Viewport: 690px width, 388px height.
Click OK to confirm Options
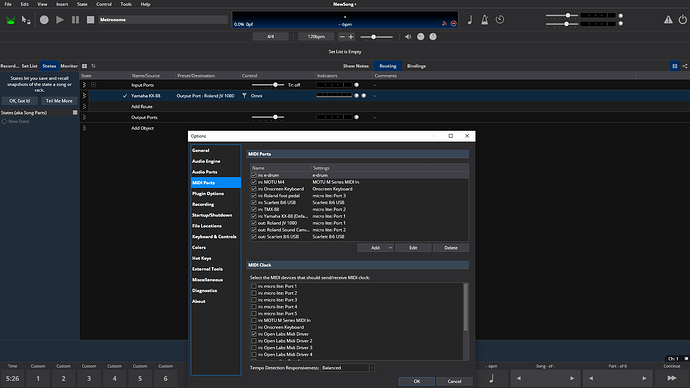tap(417, 381)
